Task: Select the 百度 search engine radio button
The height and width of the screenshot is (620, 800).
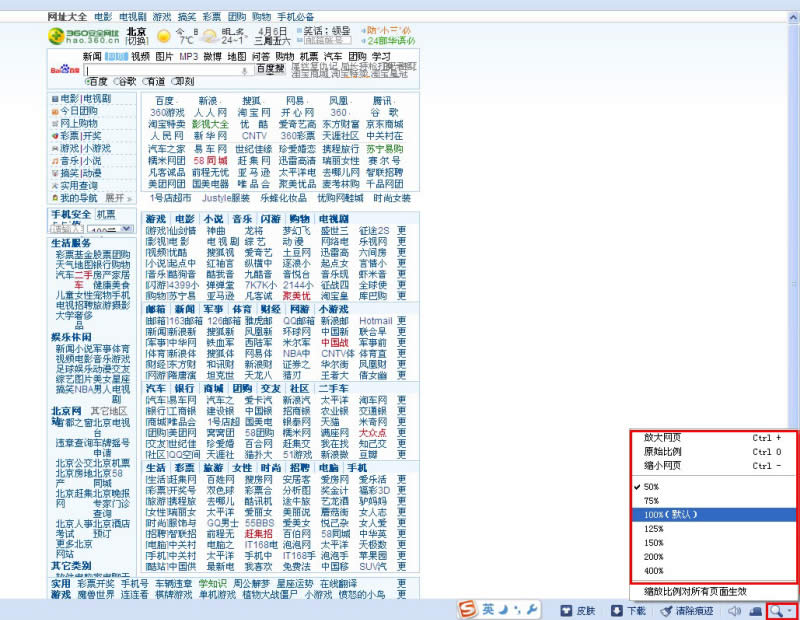Action: click(x=88, y=82)
